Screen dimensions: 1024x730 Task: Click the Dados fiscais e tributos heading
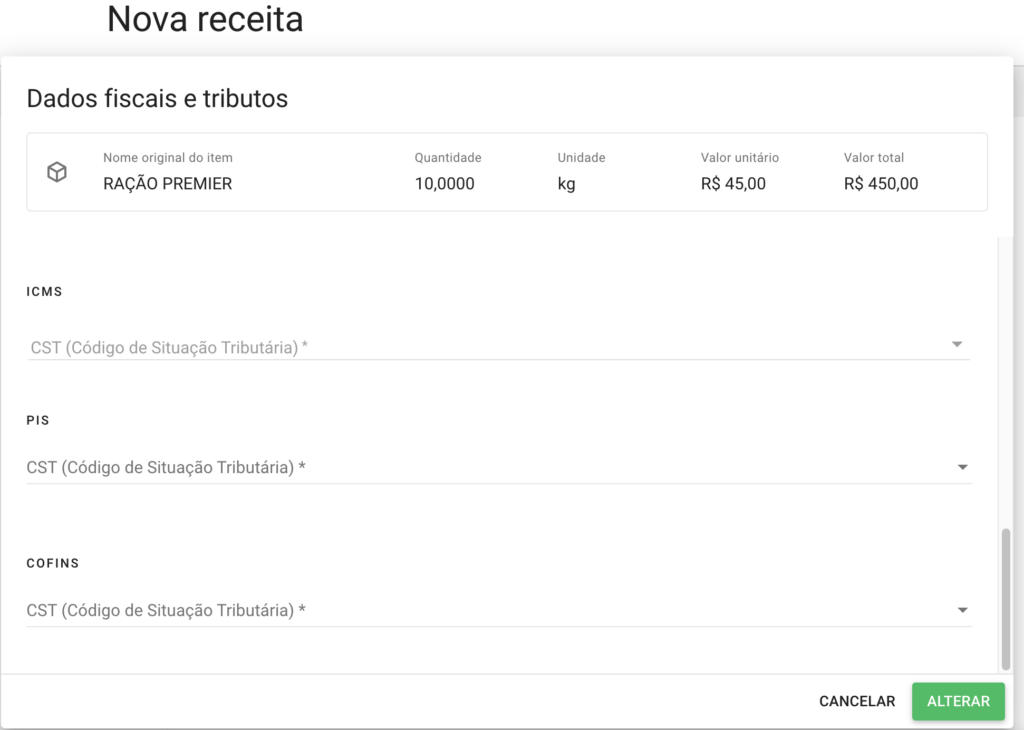tap(156, 99)
